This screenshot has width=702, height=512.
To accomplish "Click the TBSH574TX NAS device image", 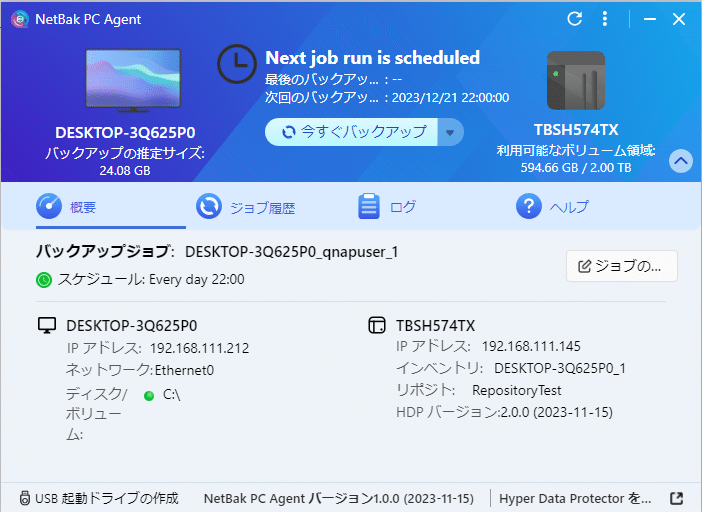I will (x=576, y=80).
